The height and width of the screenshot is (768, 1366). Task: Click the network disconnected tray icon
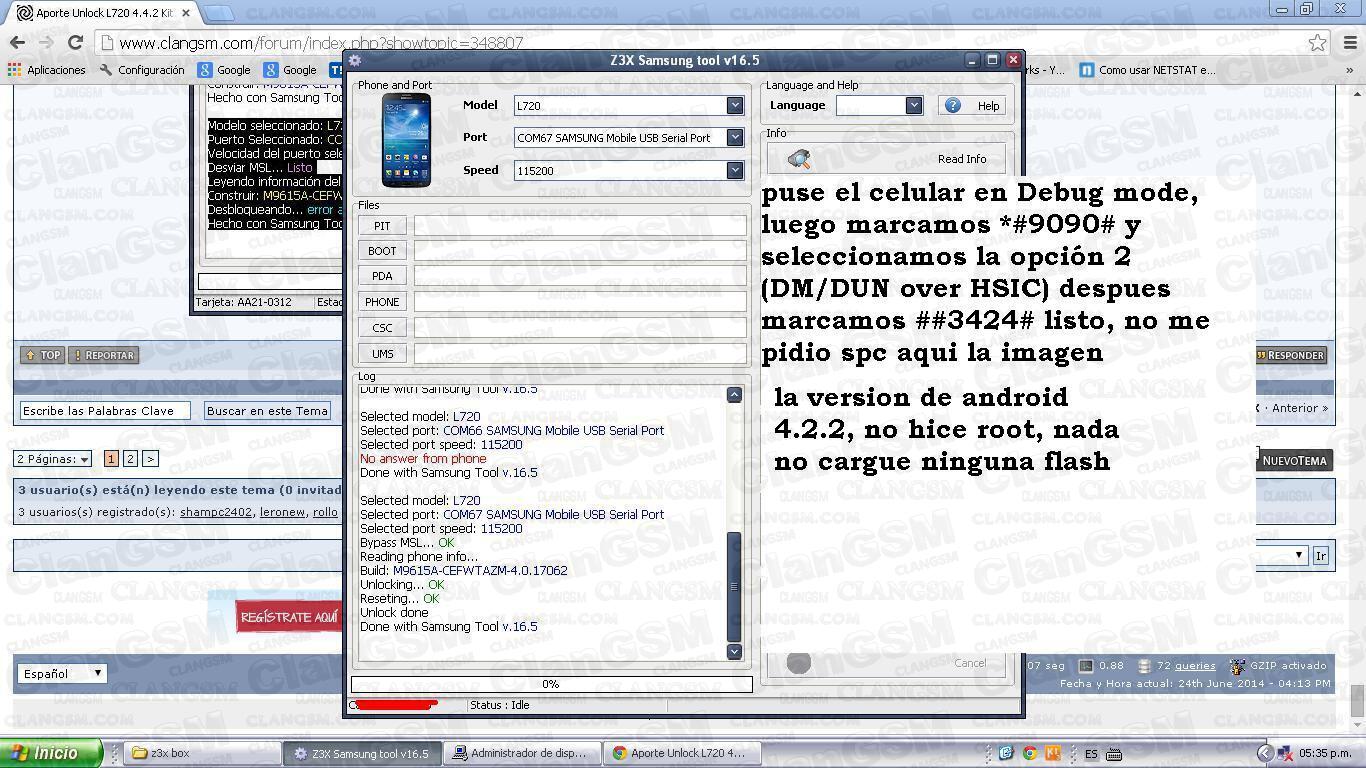pos(1285,753)
